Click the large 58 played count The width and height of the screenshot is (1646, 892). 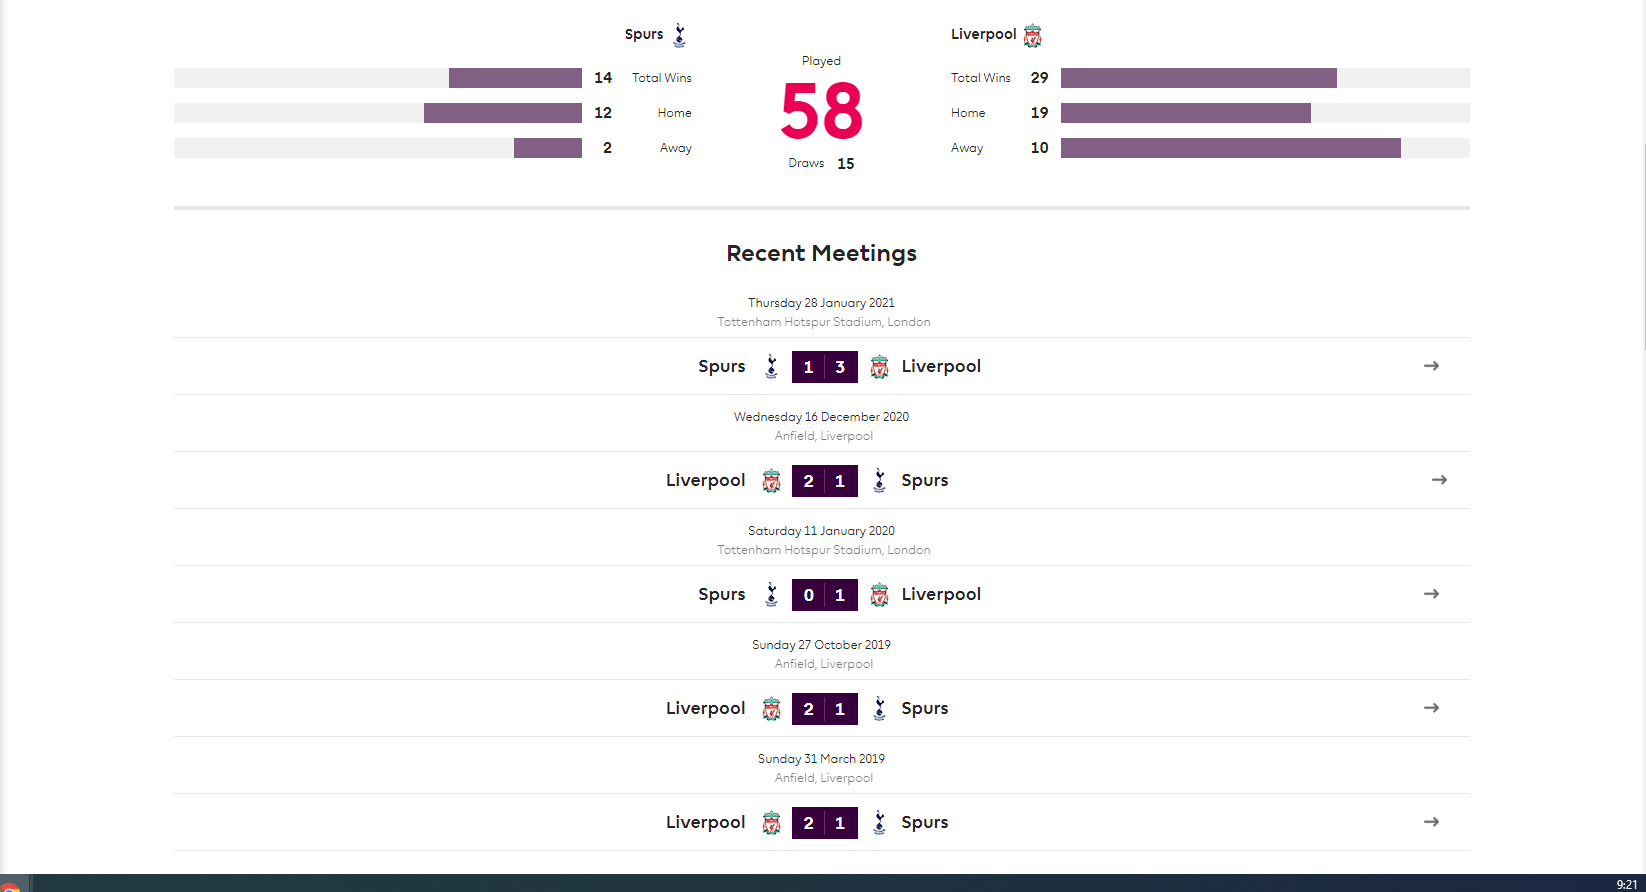pos(822,111)
